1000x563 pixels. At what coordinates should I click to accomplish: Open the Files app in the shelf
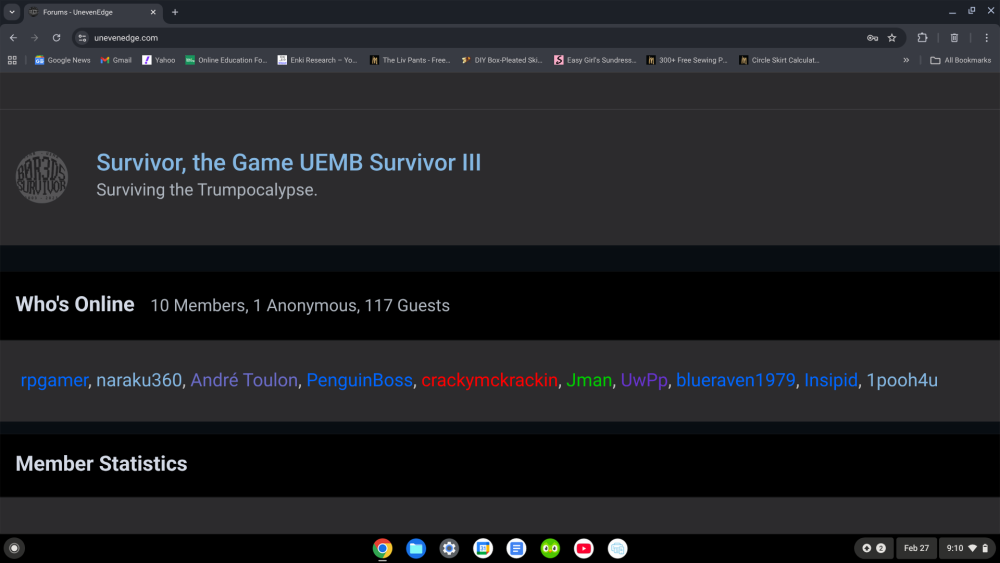(x=416, y=548)
